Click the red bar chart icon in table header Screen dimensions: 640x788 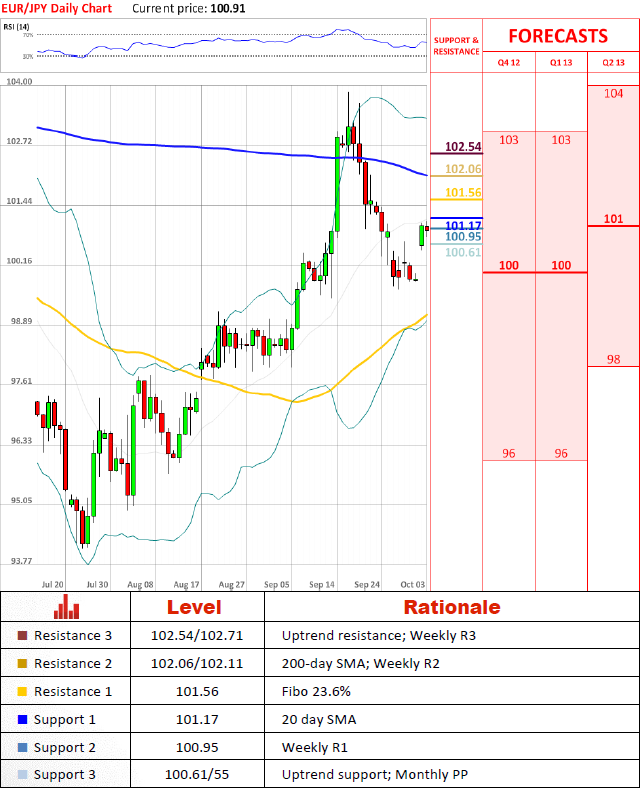(66, 607)
